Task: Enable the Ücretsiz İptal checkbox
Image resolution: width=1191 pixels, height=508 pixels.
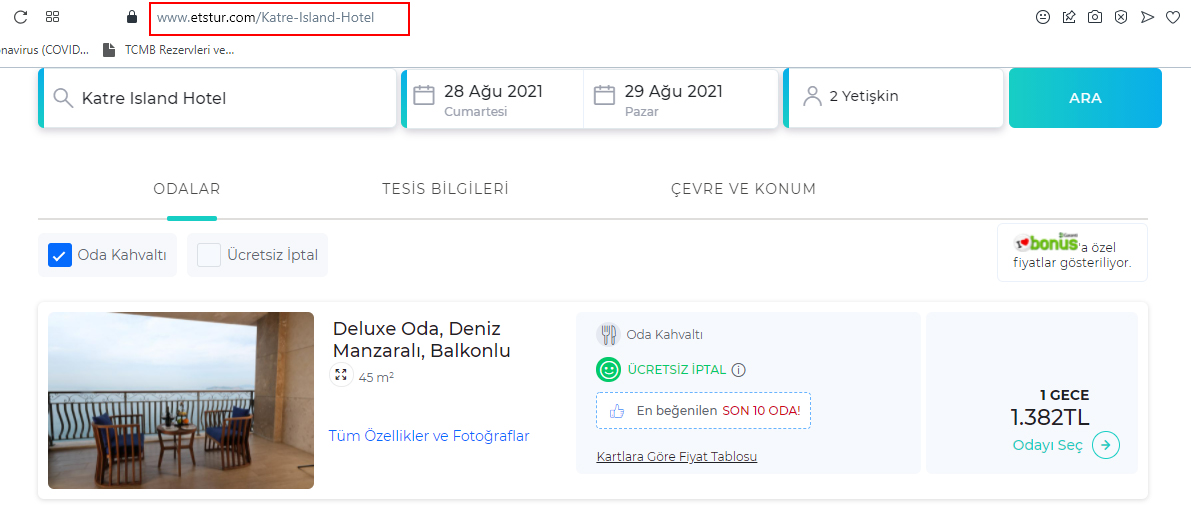Action: pos(209,255)
